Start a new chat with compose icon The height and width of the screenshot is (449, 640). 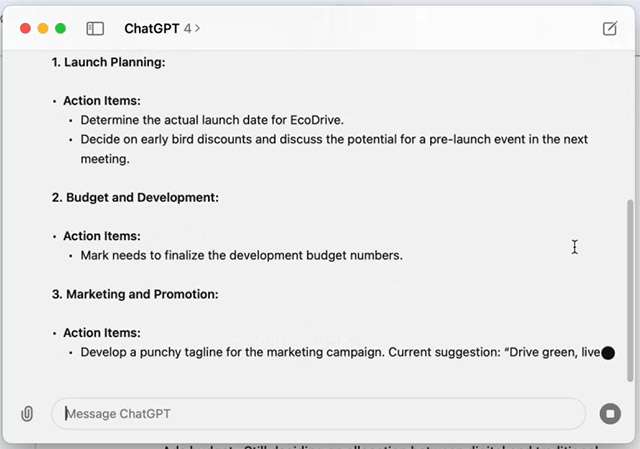click(x=610, y=29)
